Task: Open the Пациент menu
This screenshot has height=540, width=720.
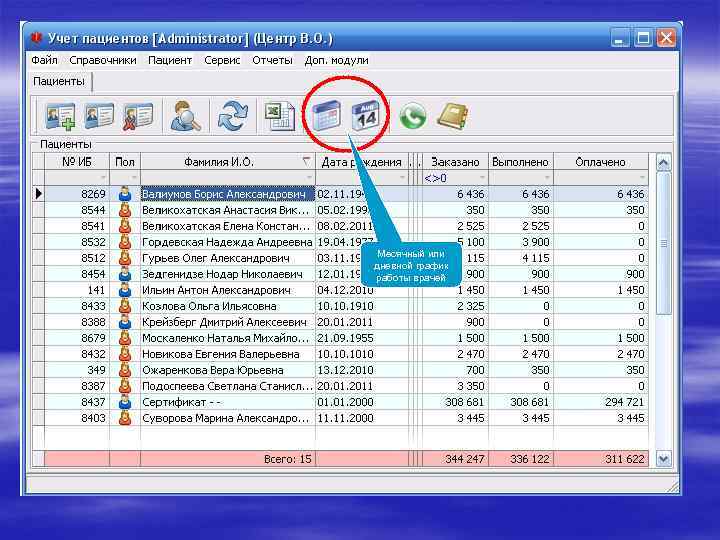Action: point(170,60)
